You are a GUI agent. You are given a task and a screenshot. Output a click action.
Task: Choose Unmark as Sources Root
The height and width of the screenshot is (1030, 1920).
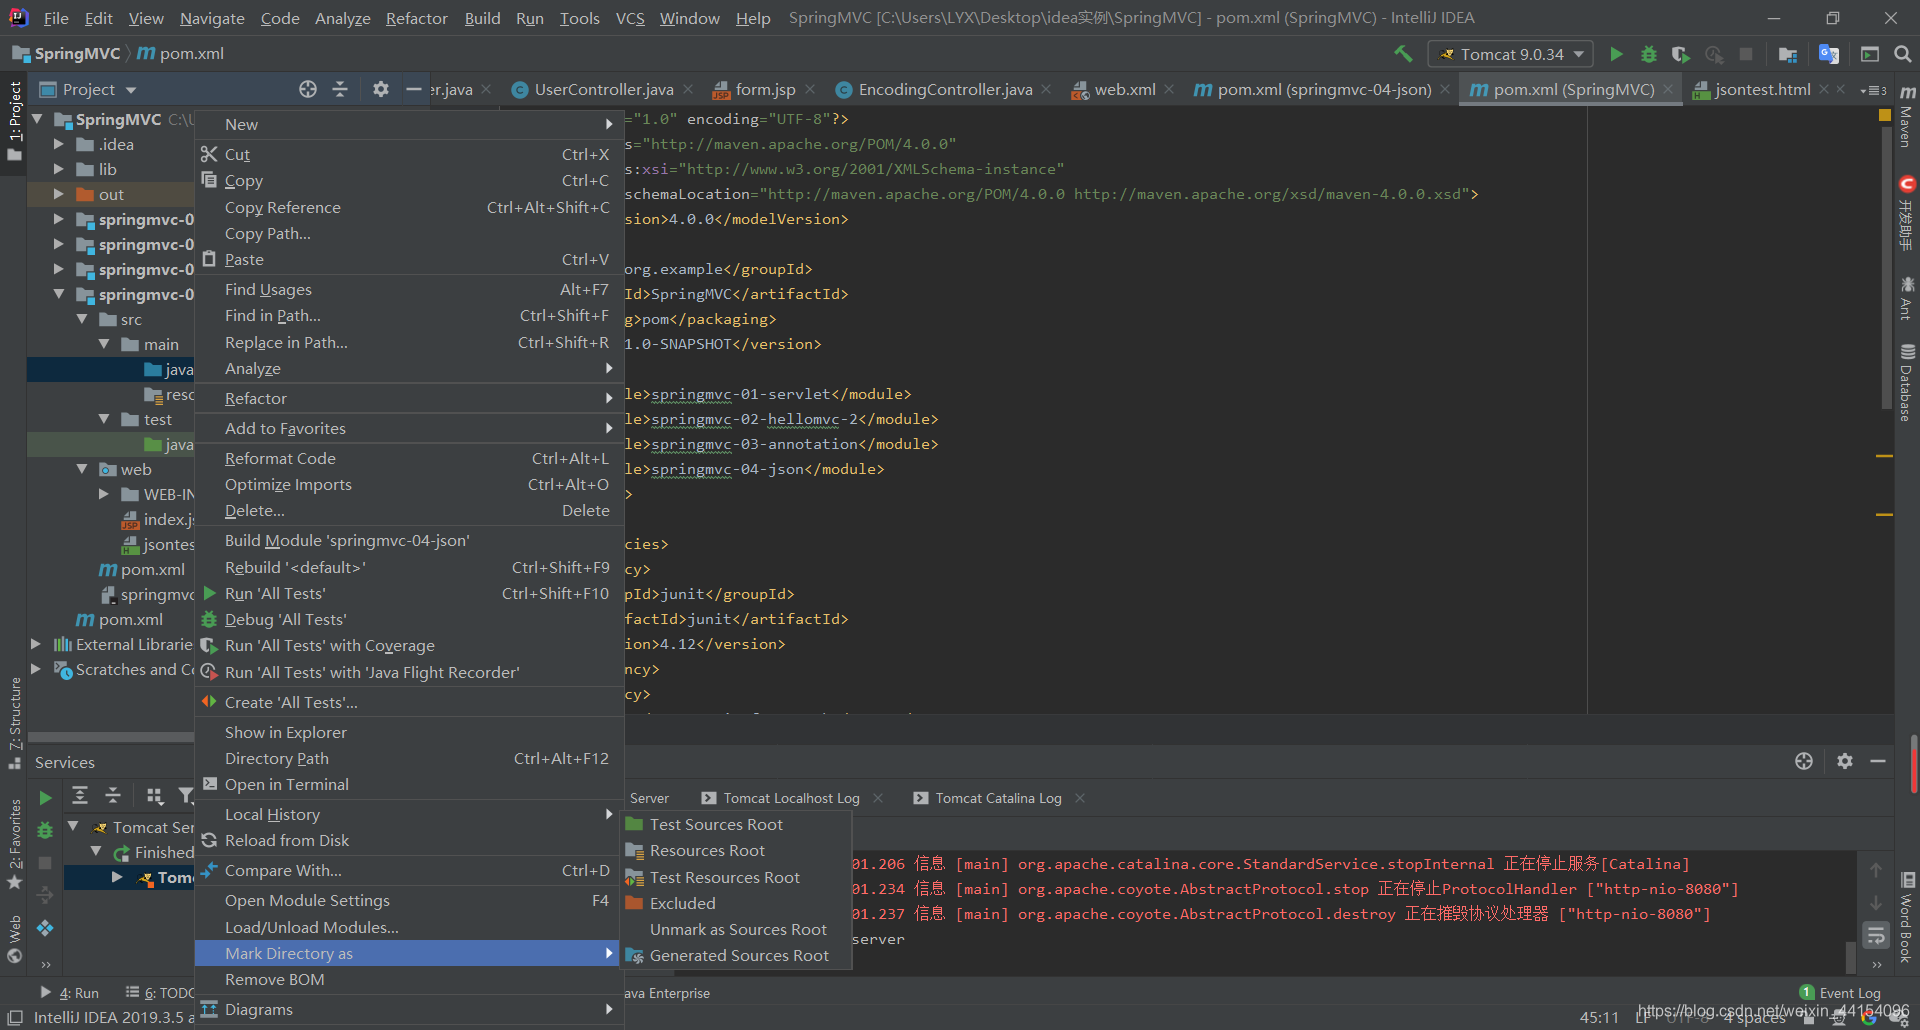(738, 929)
